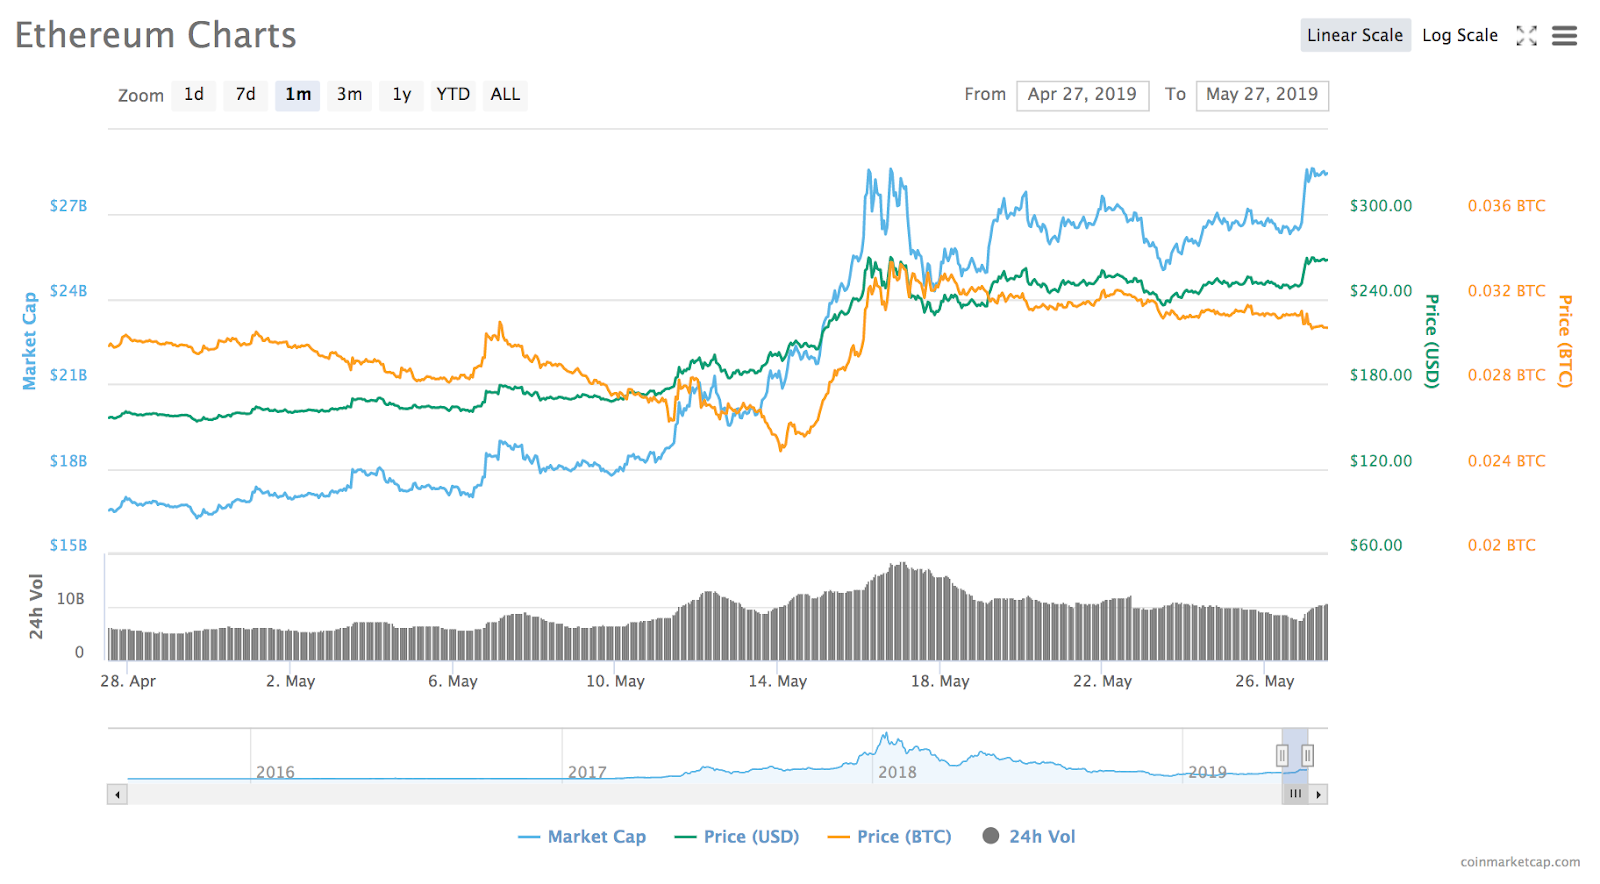Screen dimensions: 1600x884
Task: Edit the From date Apr 27, 2019
Action: [1083, 95]
